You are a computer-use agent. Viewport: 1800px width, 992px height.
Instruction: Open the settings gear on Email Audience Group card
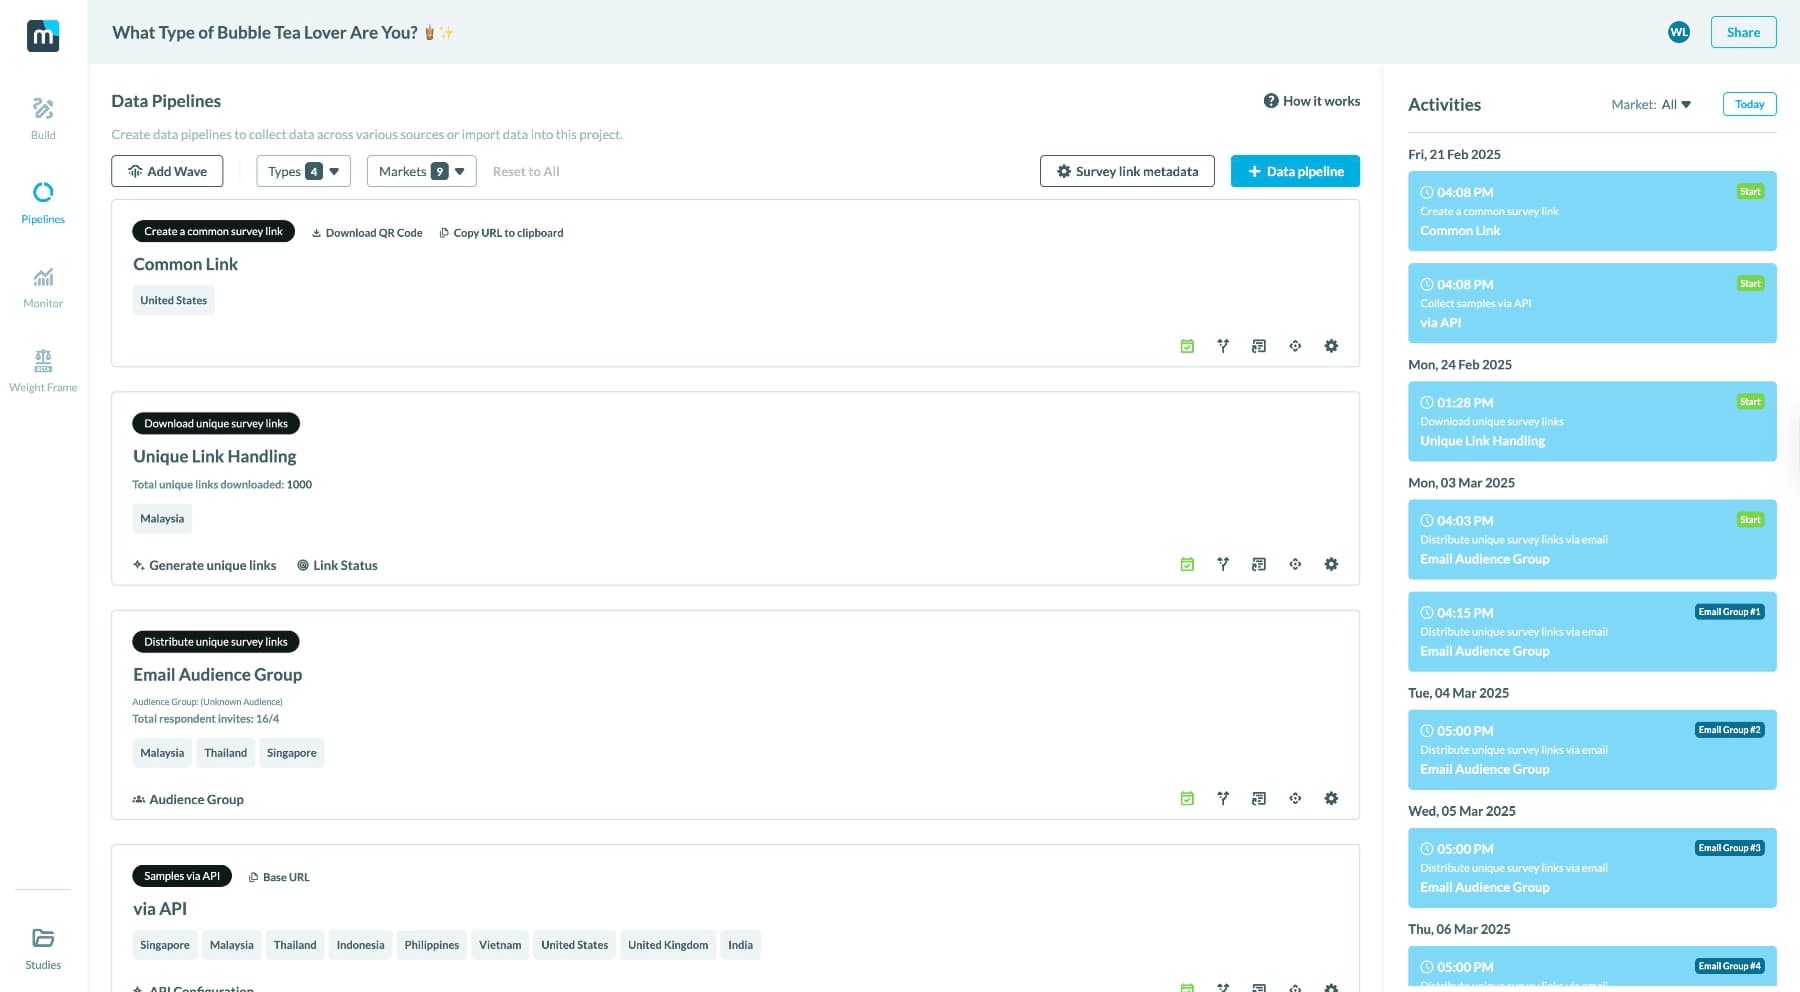[1331, 798]
